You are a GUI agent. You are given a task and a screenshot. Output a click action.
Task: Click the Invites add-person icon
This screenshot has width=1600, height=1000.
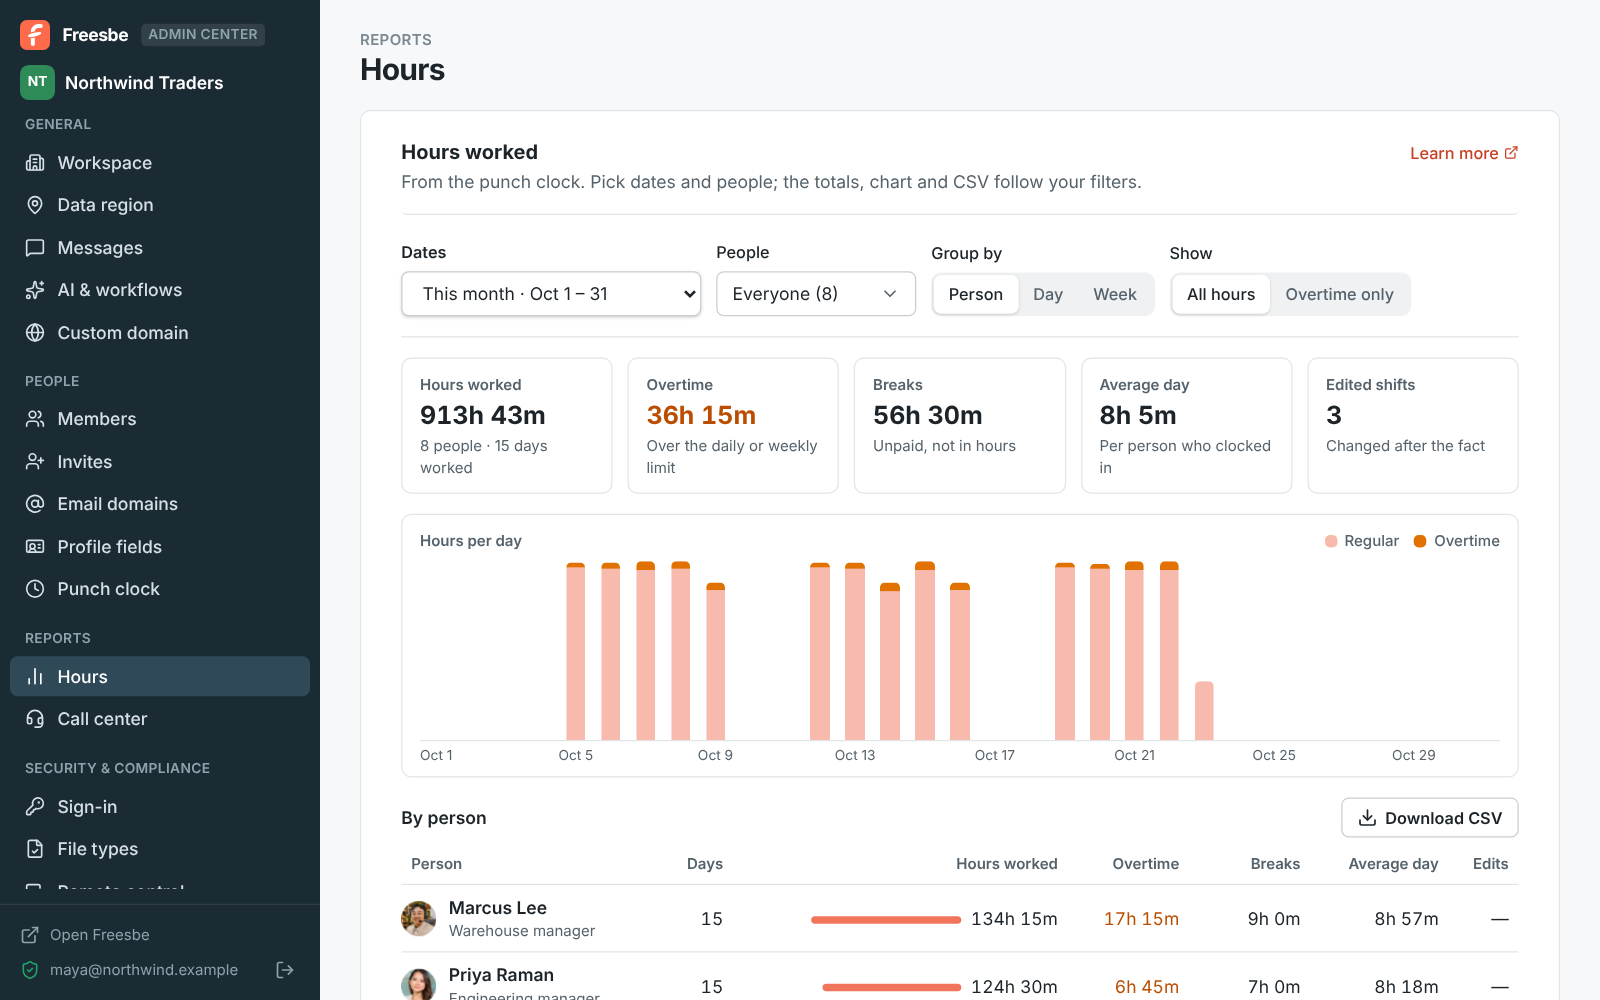[35, 462]
